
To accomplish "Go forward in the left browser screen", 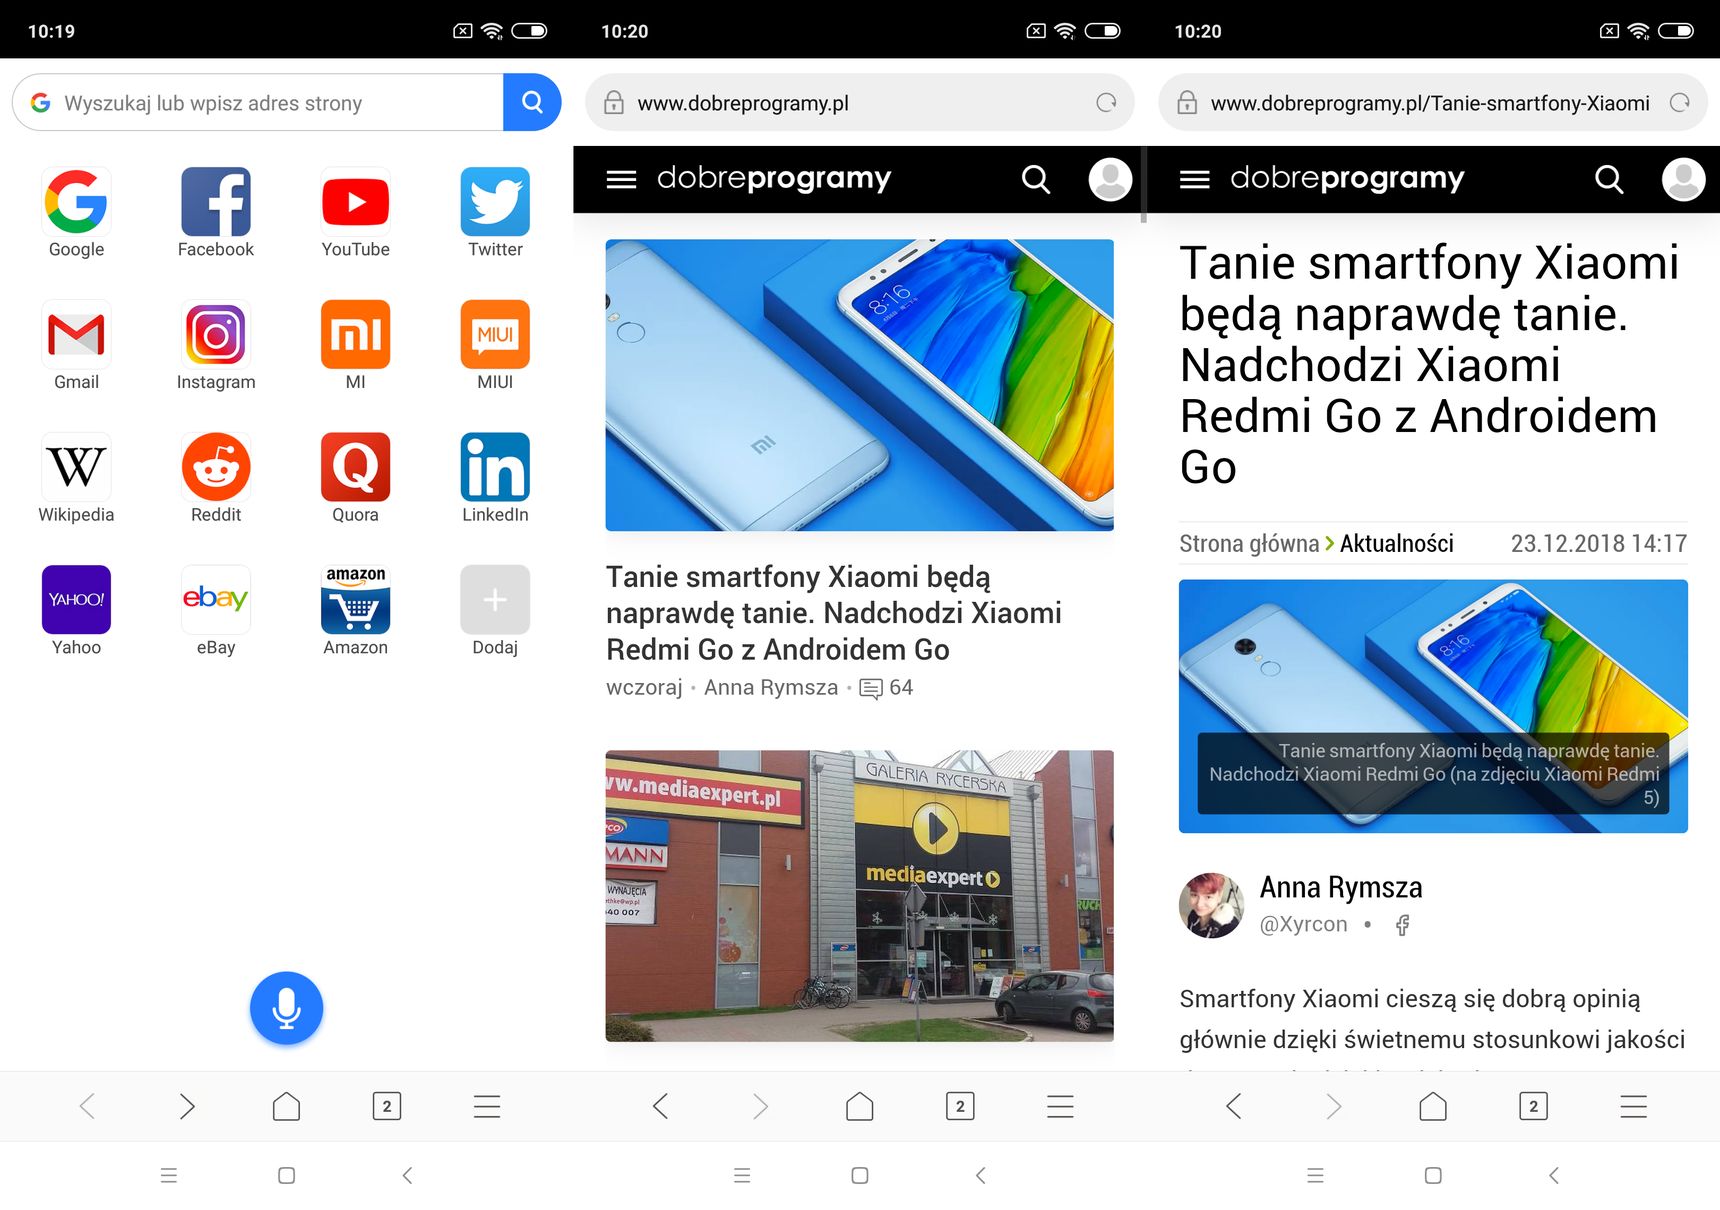I will pyautogui.click(x=187, y=1106).
